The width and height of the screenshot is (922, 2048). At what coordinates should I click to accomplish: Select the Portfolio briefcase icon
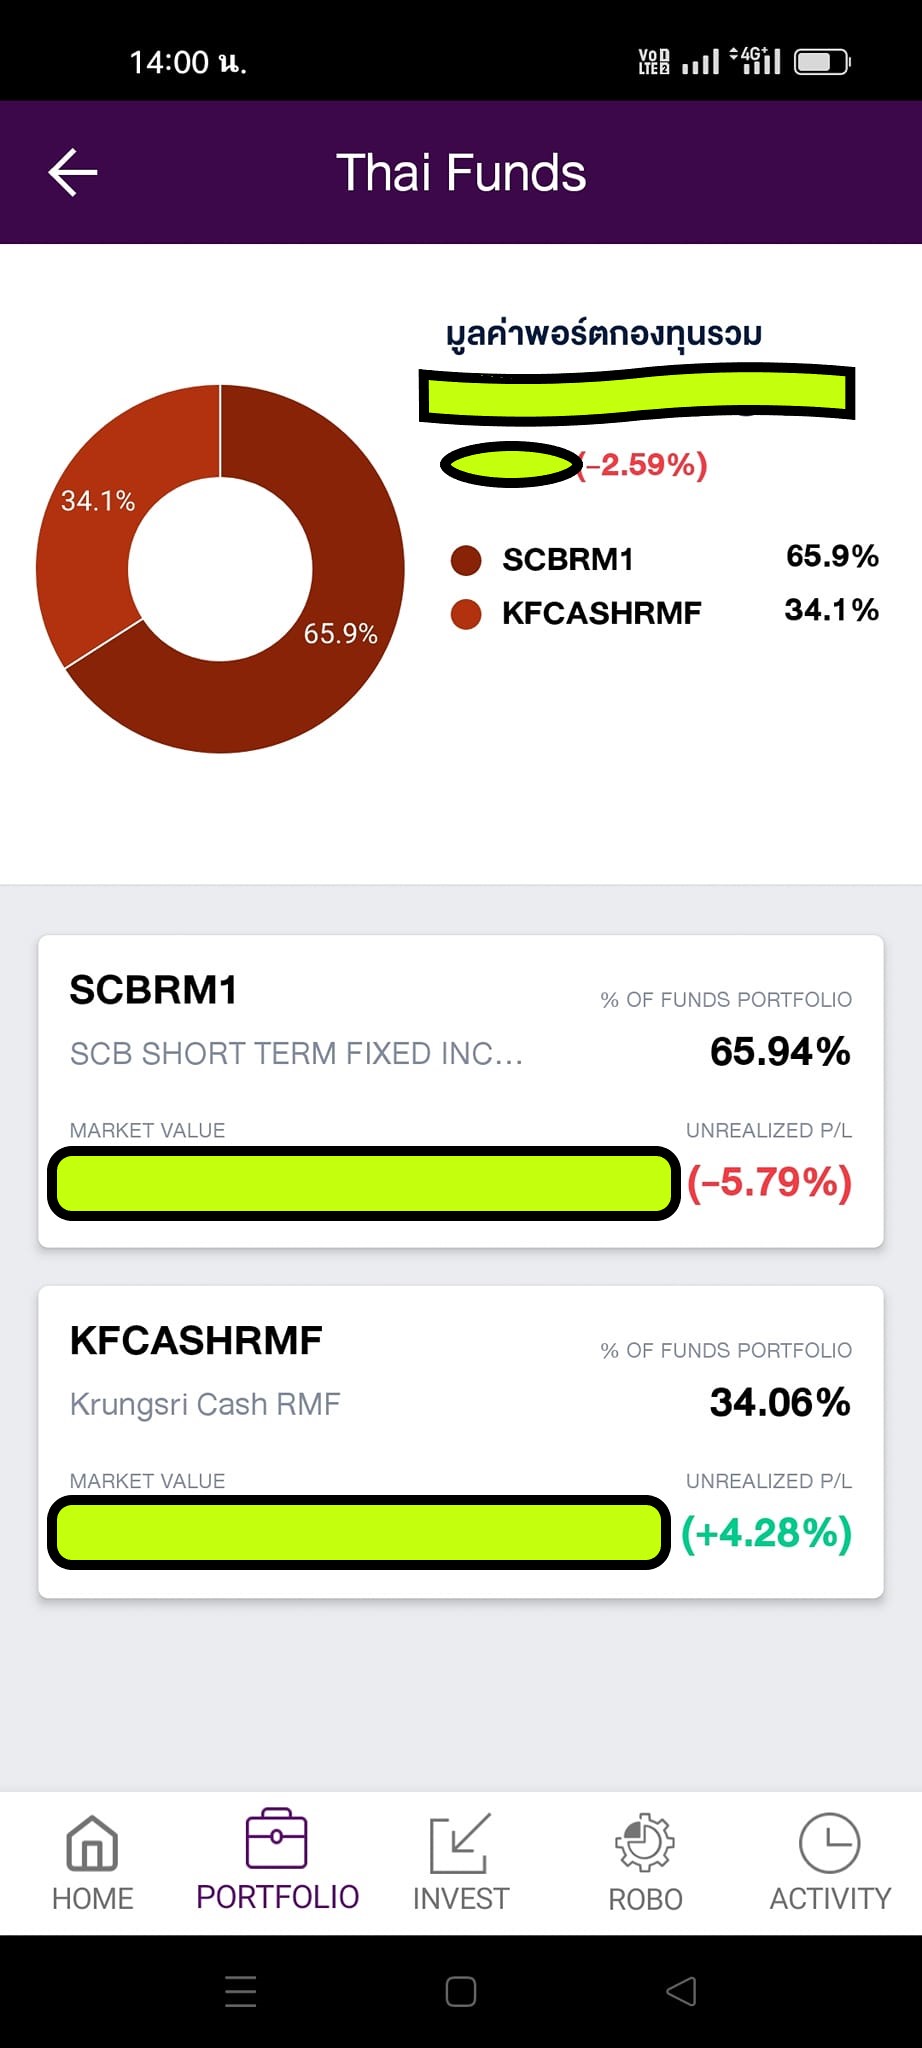(277, 1838)
